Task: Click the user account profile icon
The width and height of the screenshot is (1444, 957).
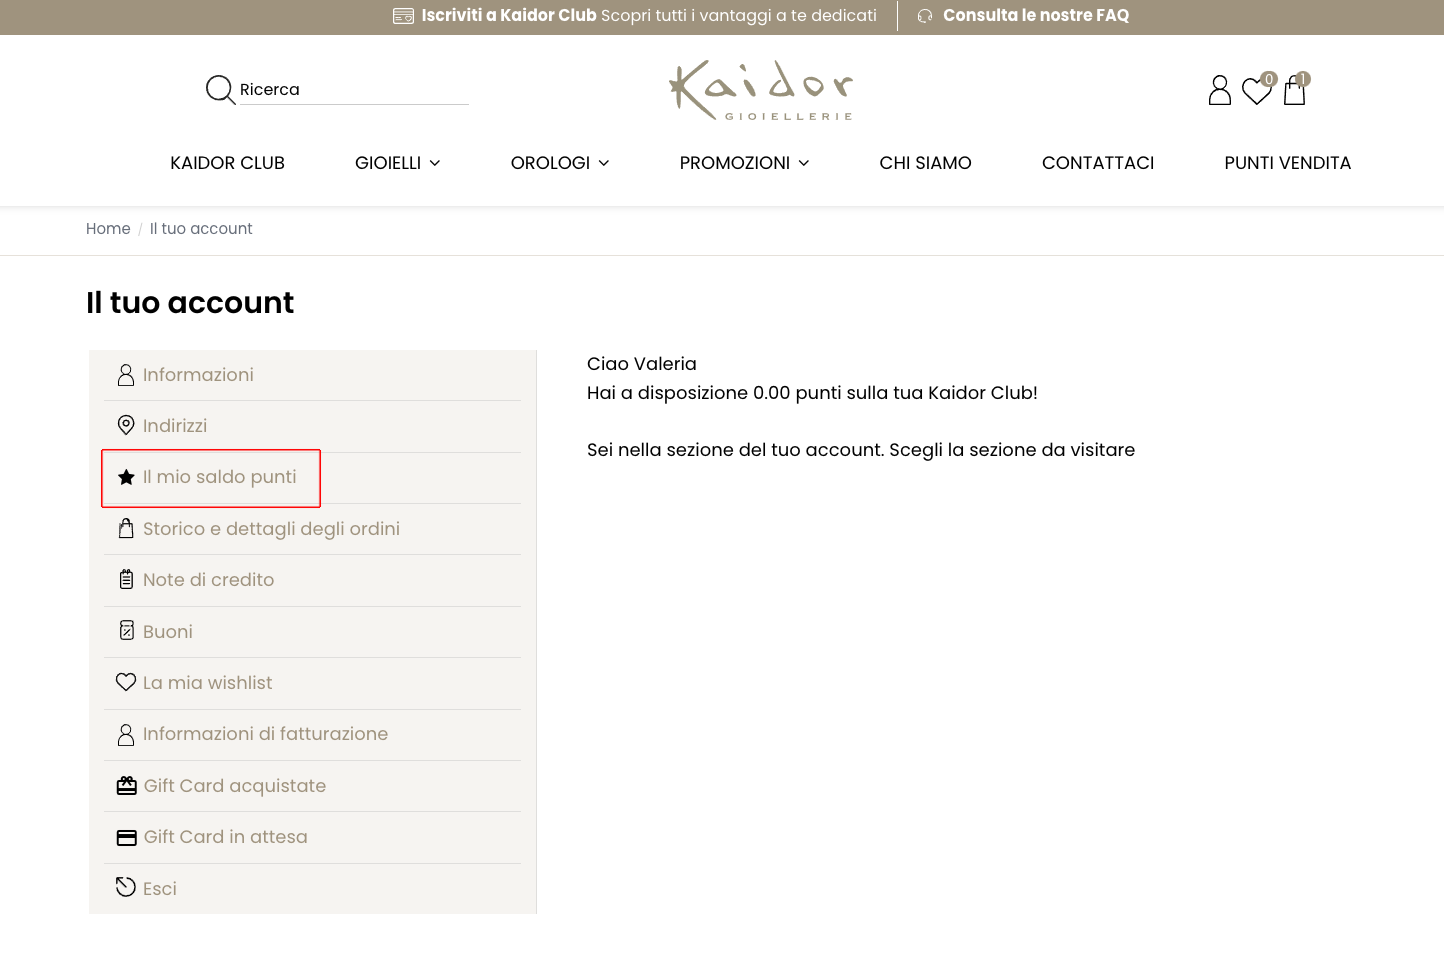Action: (1219, 90)
